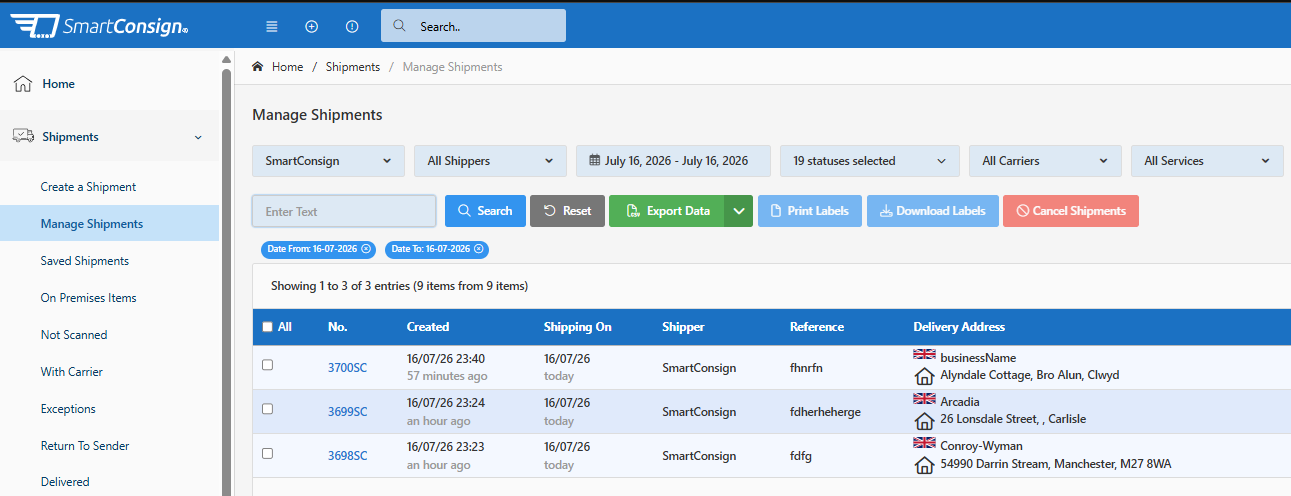Toggle the hamburger menu icon in header
Image resolution: width=1291 pixels, height=496 pixels.
[x=272, y=26]
